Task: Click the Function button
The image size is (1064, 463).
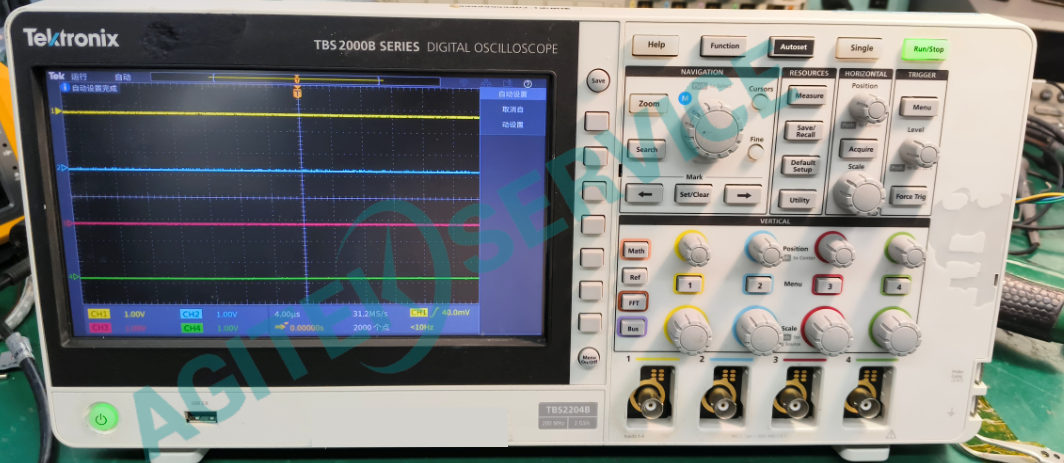Action: click(x=724, y=46)
